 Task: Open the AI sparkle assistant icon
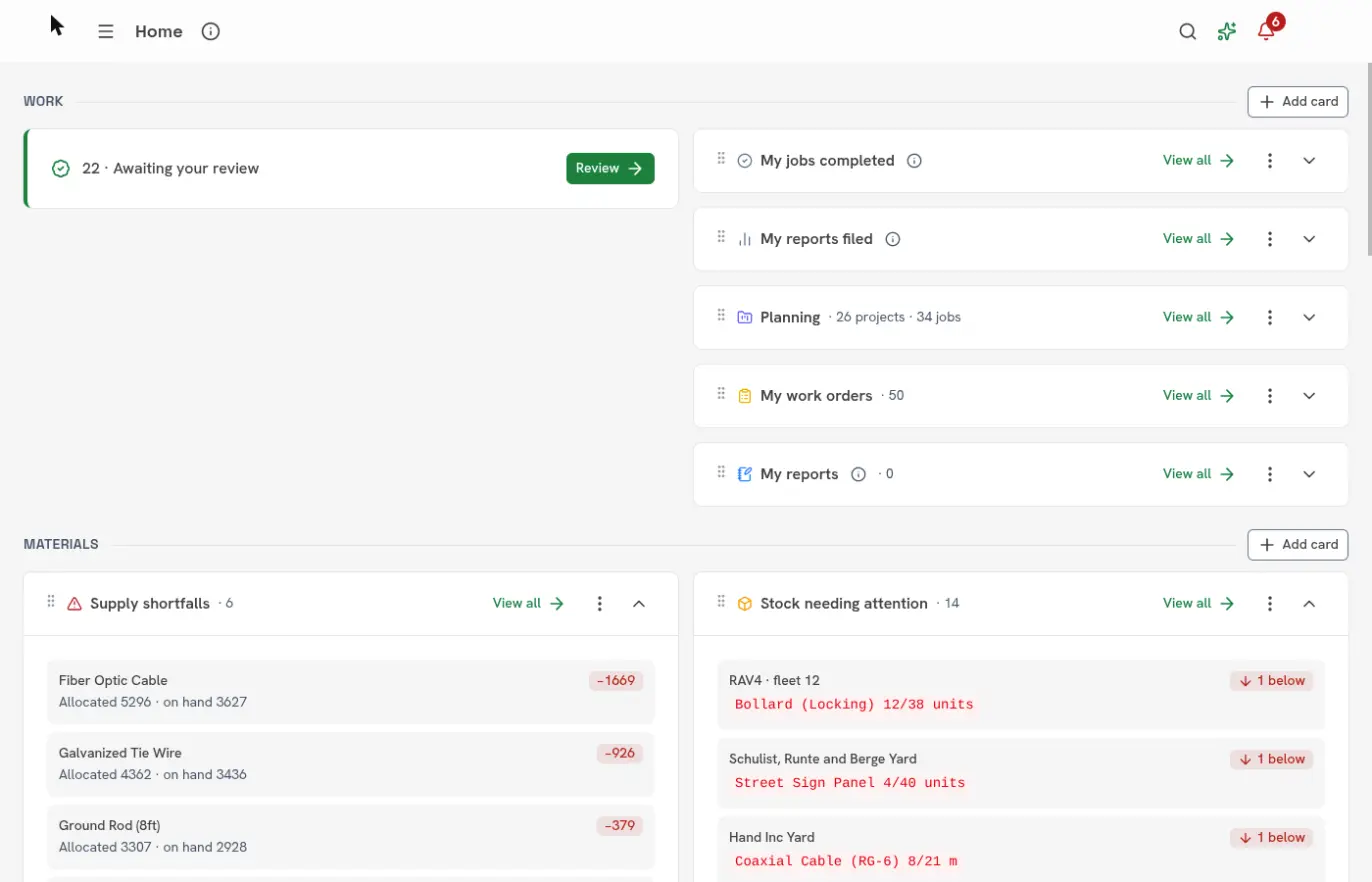pos(1227,31)
